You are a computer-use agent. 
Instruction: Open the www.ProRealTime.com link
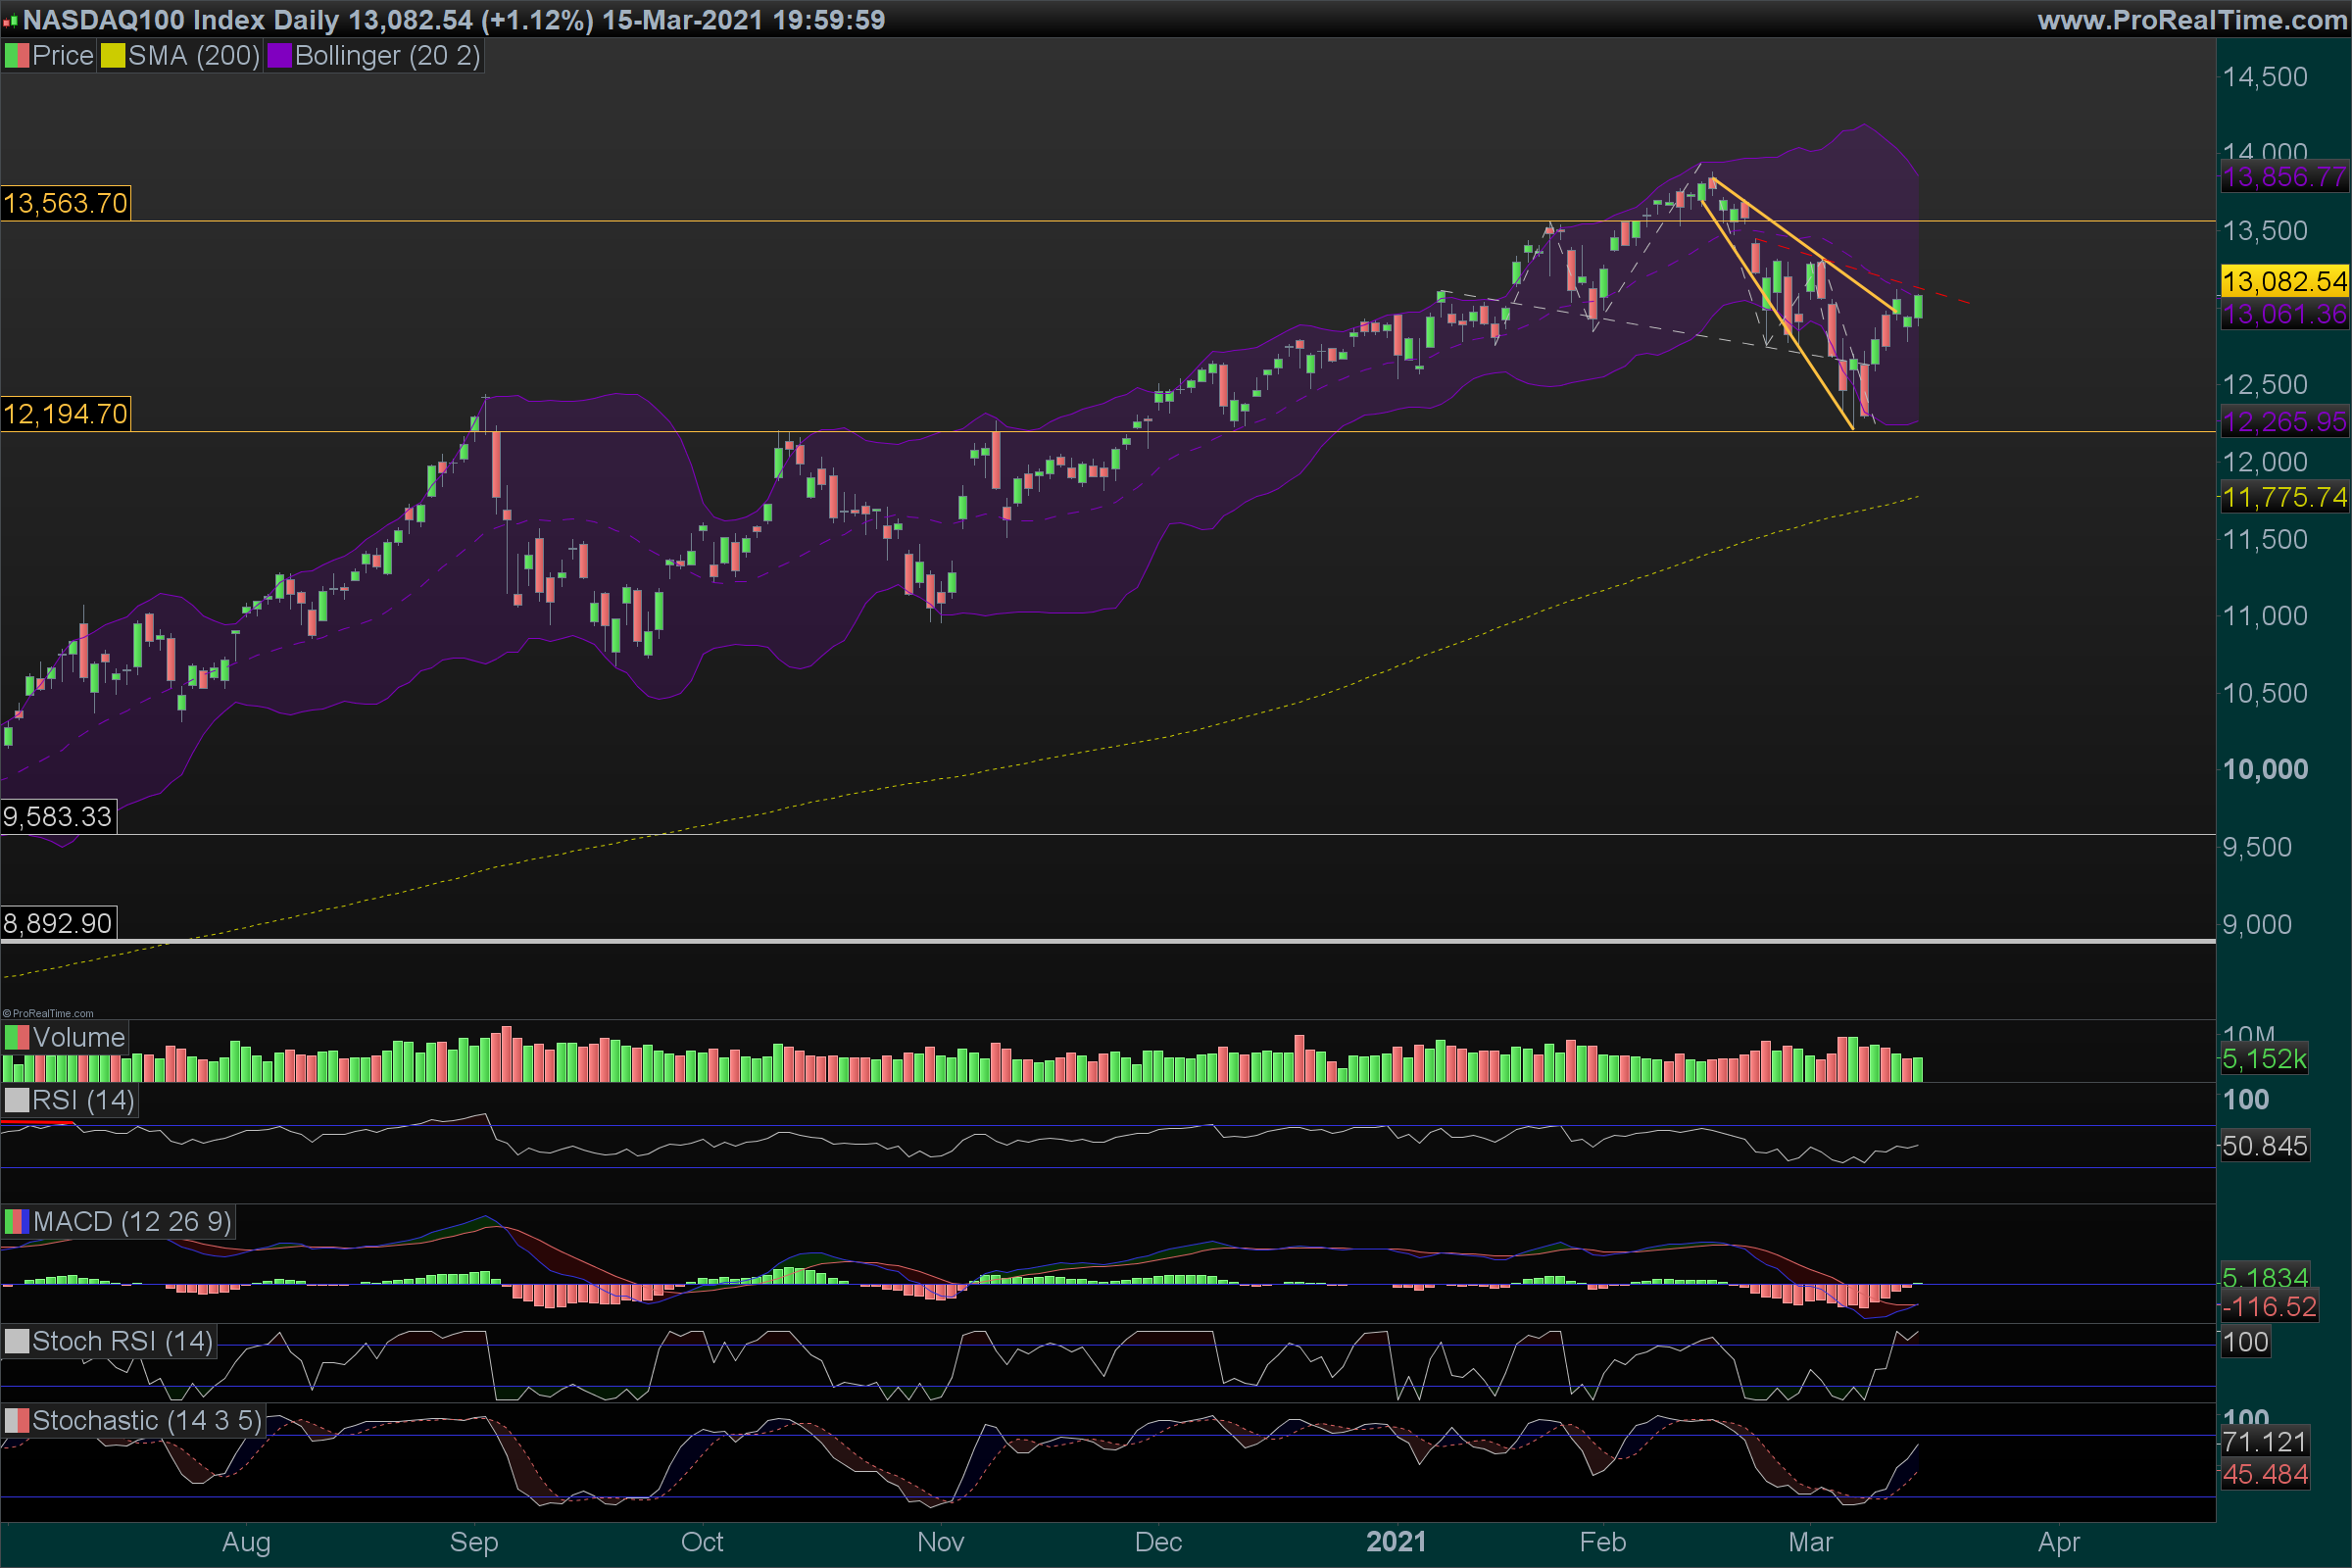[x=2191, y=20]
